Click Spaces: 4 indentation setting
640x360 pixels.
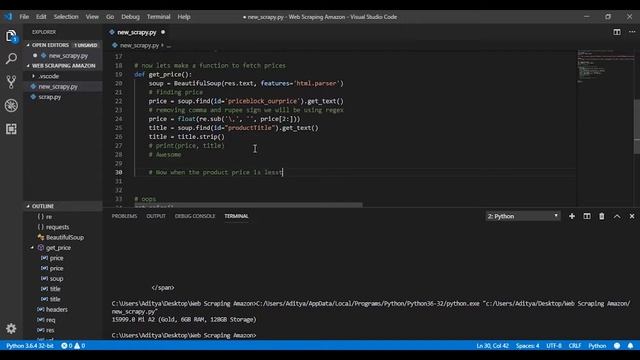click(527, 346)
